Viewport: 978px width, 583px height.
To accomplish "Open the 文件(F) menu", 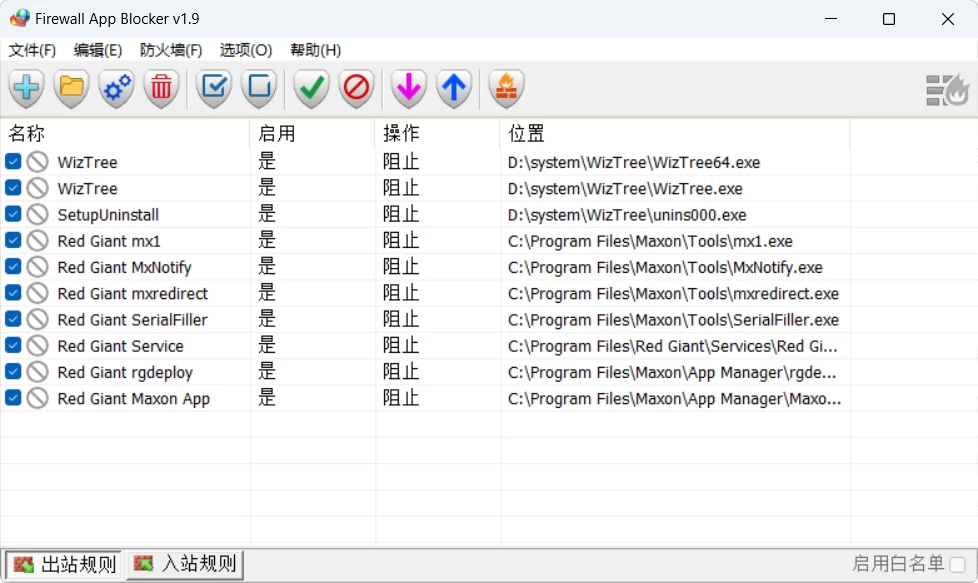I will pos(32,50).
